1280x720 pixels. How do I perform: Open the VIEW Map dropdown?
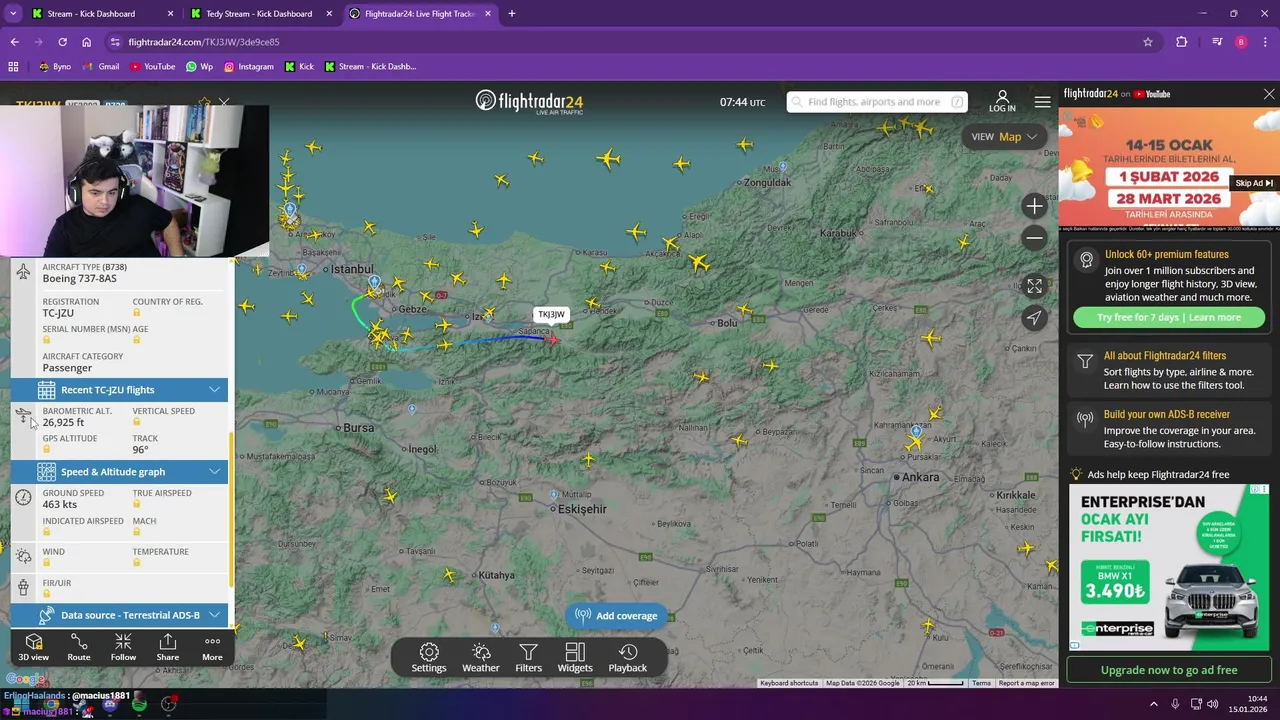[x=1004, y=137]
